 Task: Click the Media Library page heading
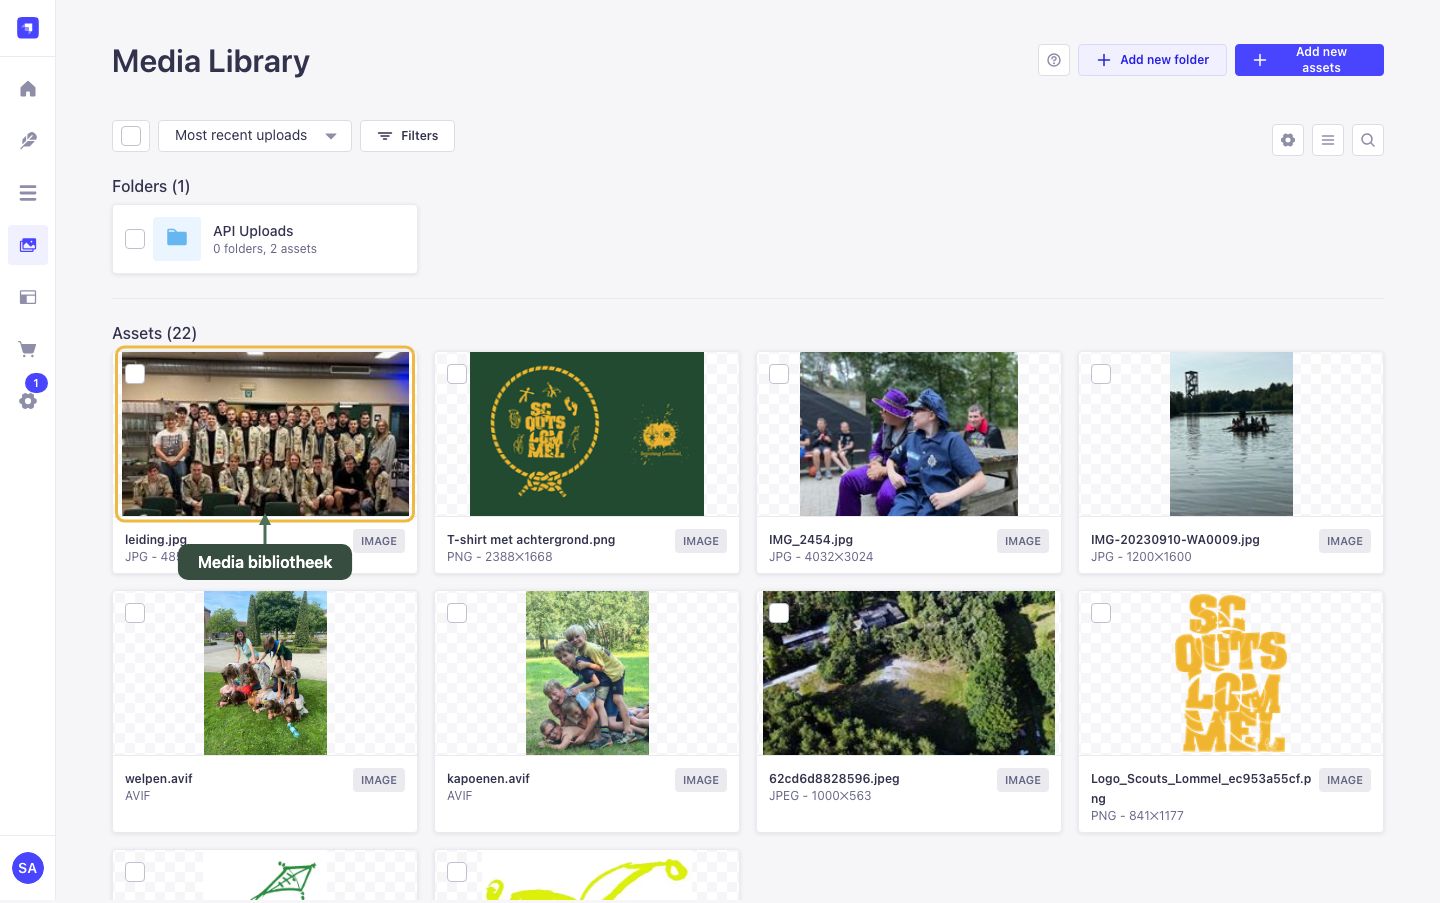[211, 61]
